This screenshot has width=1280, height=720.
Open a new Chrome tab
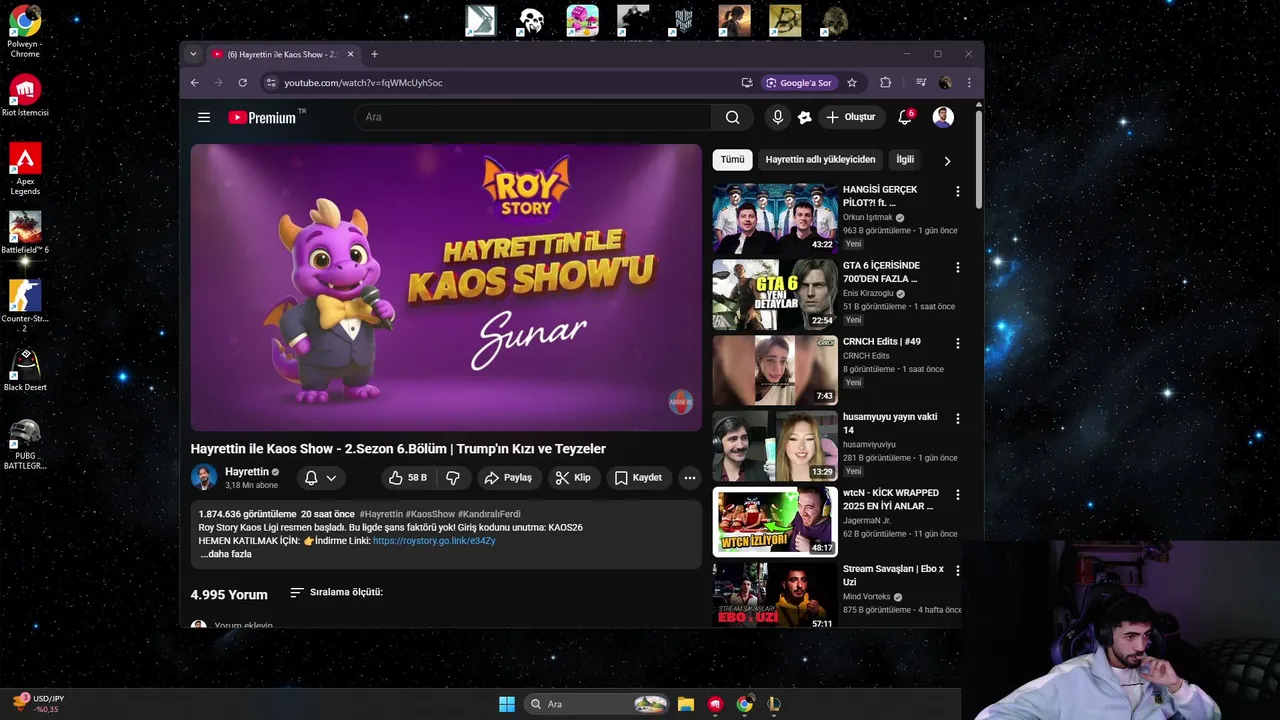(x=375, y=54)
